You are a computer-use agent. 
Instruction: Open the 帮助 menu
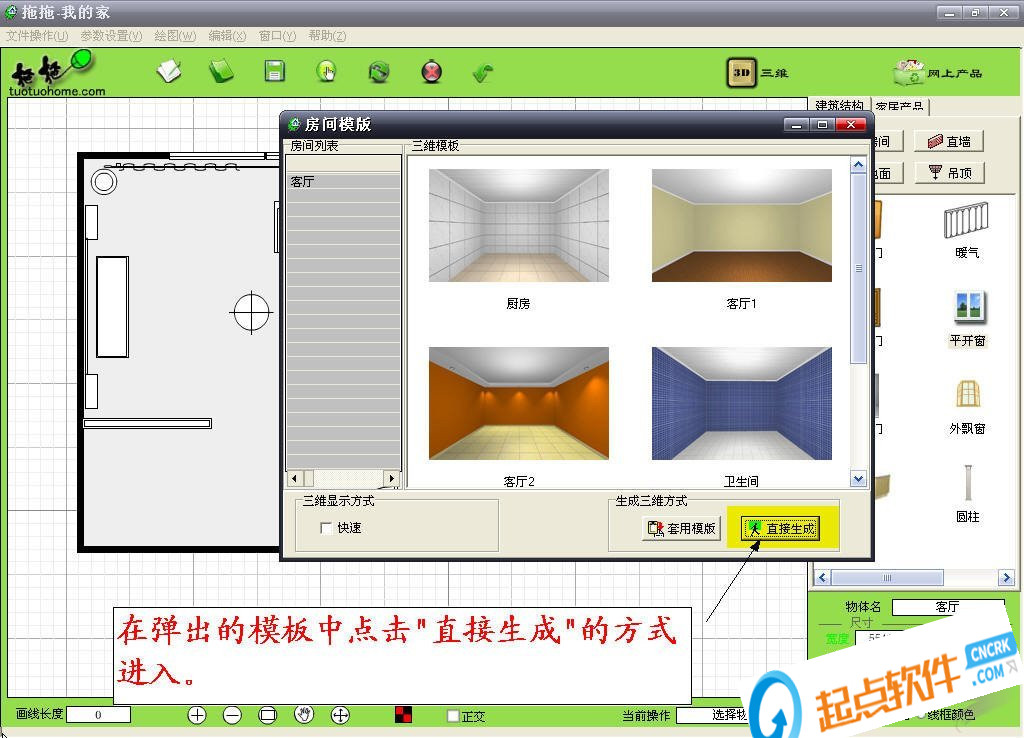[x=327, y=36]
